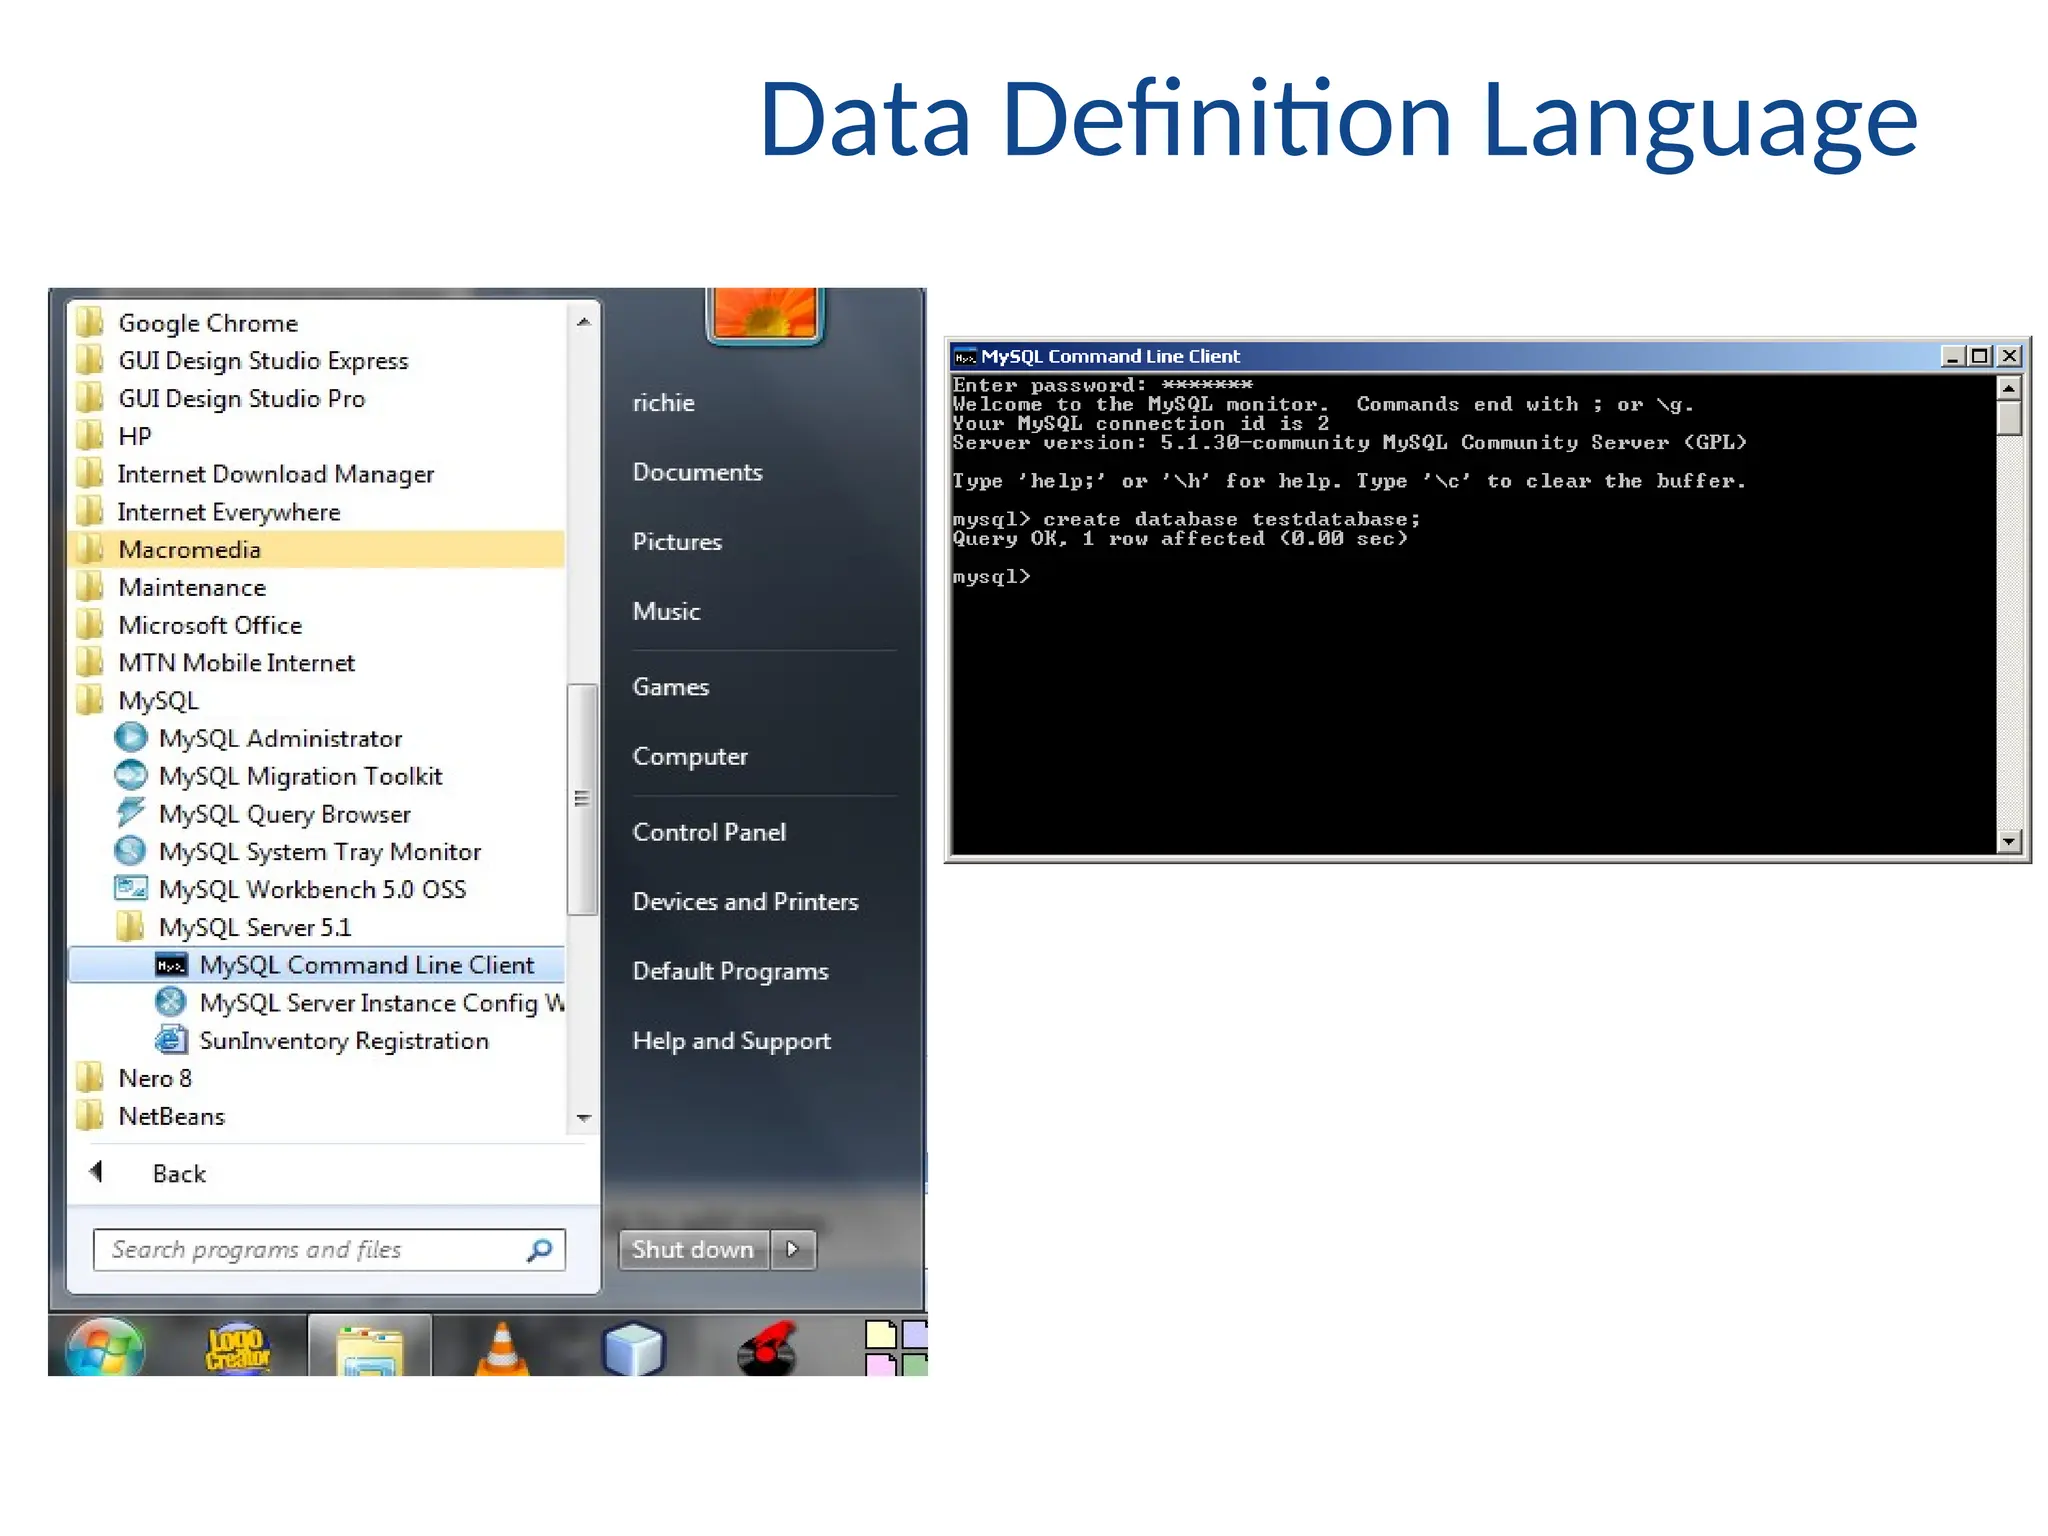
Task: Open Windows Explorer taskbar button
Action: click(370, 1346)
